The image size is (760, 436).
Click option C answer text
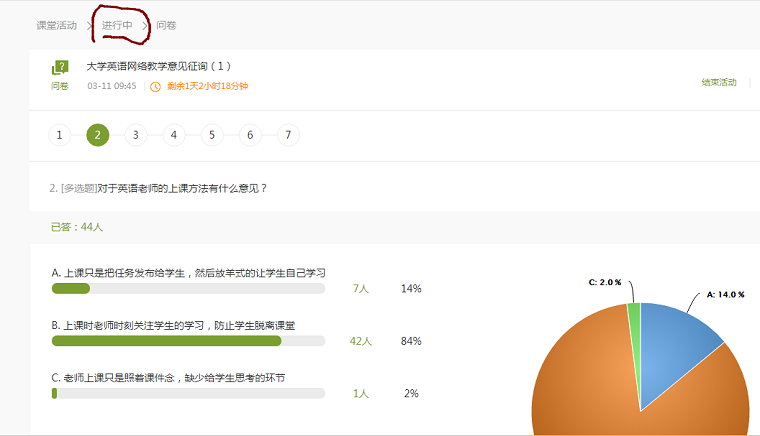point(168,378)
